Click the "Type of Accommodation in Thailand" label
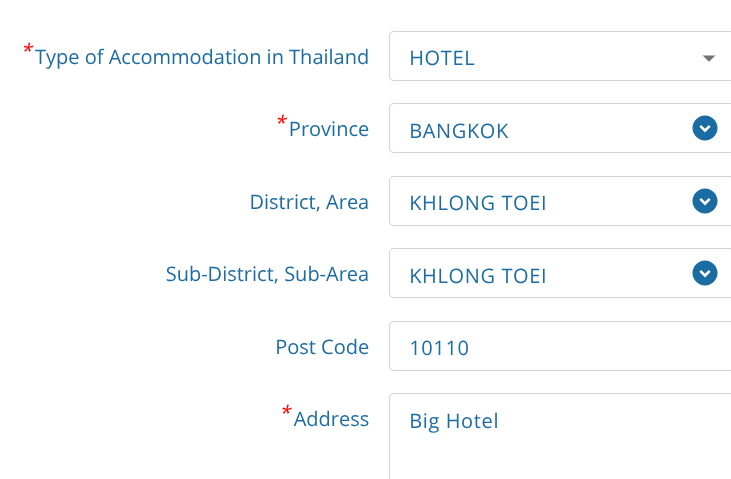Screen dimensions: 731x479 [x=202, y=57]
